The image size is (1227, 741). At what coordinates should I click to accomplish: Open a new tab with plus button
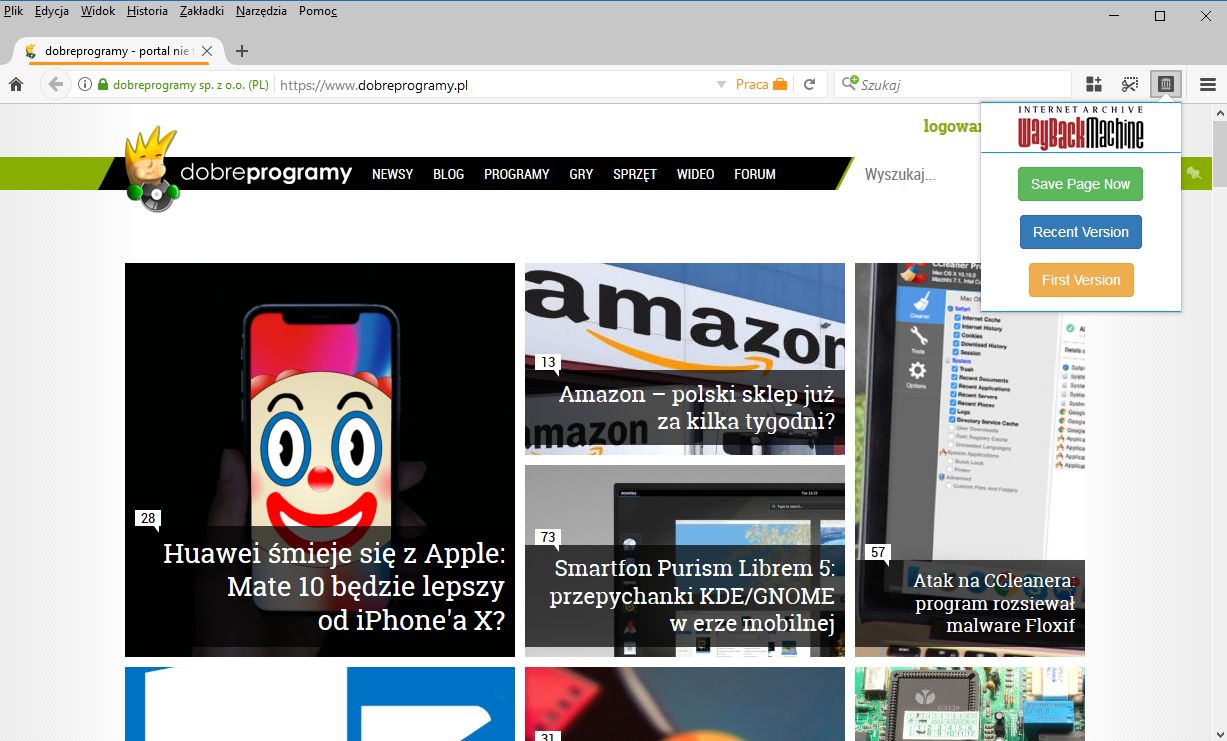[241, 51]
